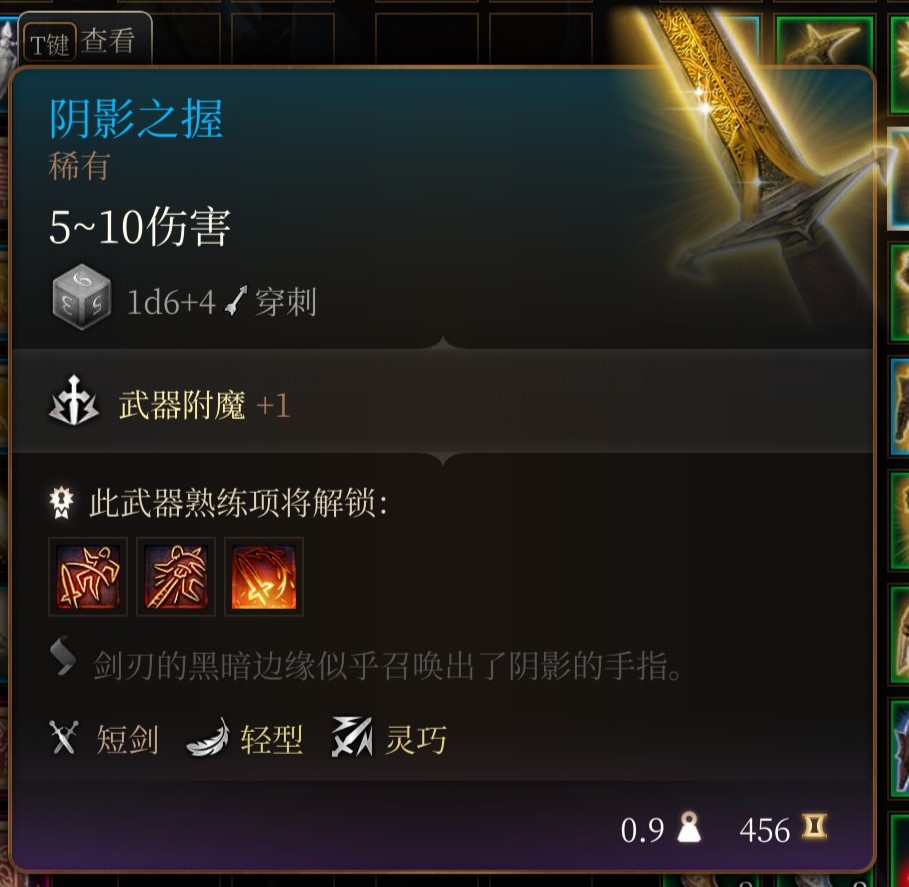
Task: Select the green star inventory slot
Action: [x=824, y=41]
